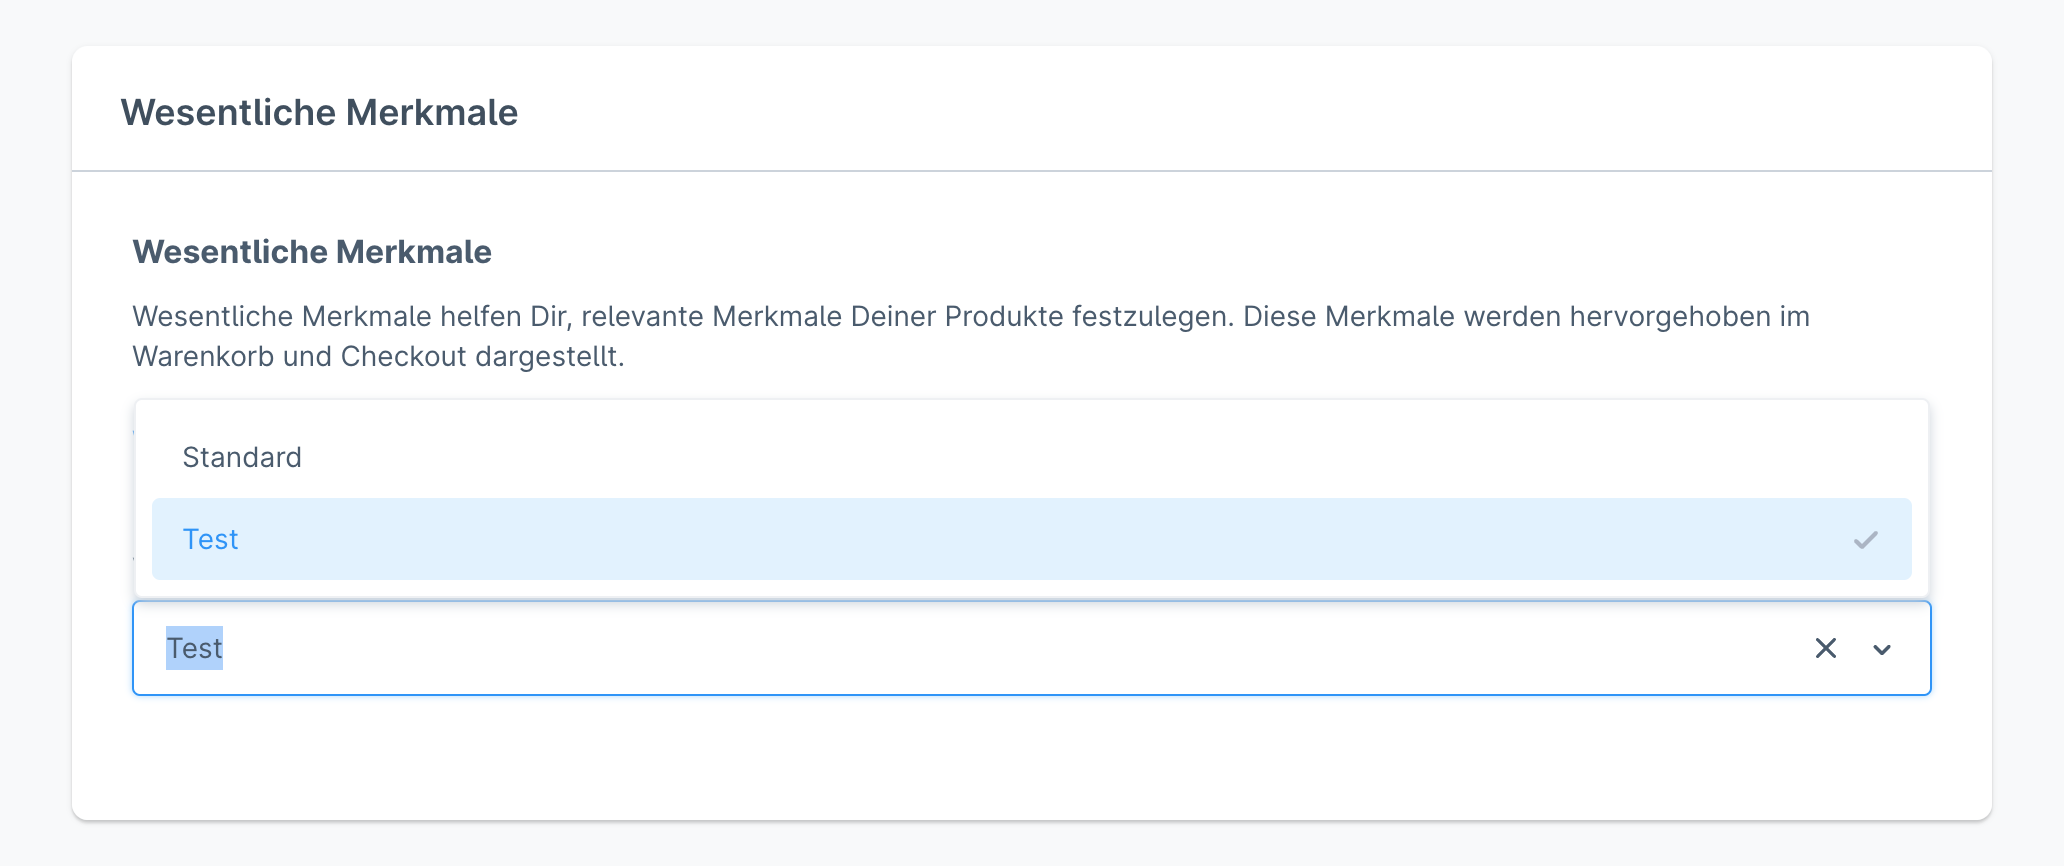Click the highlighted Test text in field
The image size is (2064, 866).
point(195,648)
